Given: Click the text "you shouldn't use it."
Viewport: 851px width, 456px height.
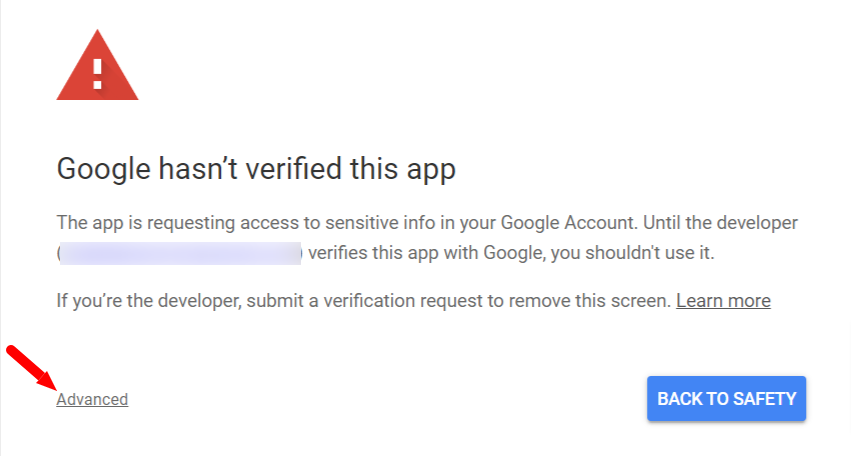Looking at the screenshot, I should (x=633, y=252).
